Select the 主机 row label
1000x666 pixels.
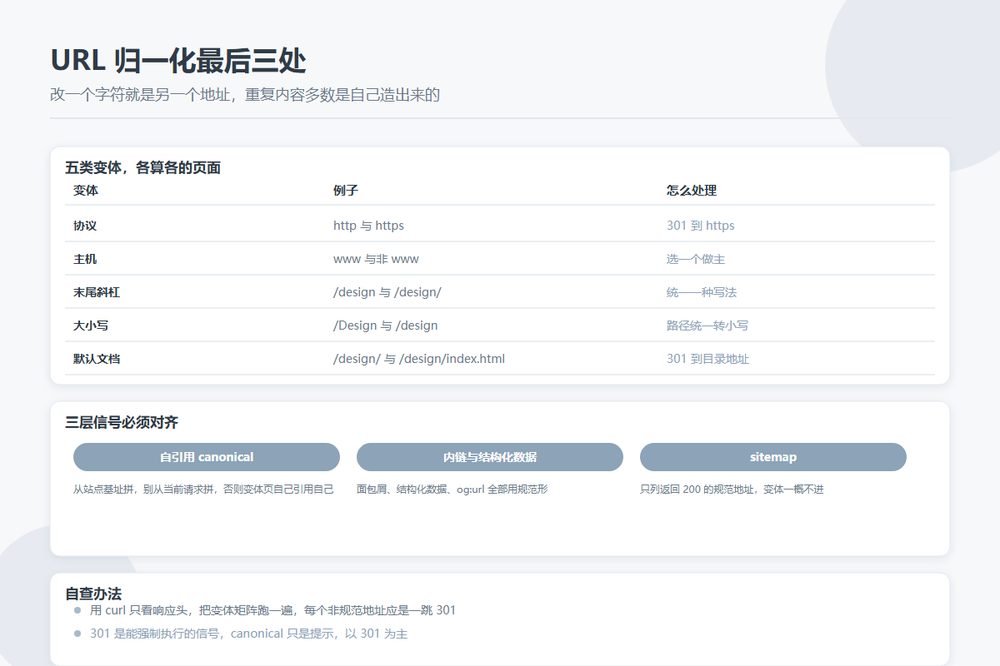pyautogui.click(x=85, y=259)
